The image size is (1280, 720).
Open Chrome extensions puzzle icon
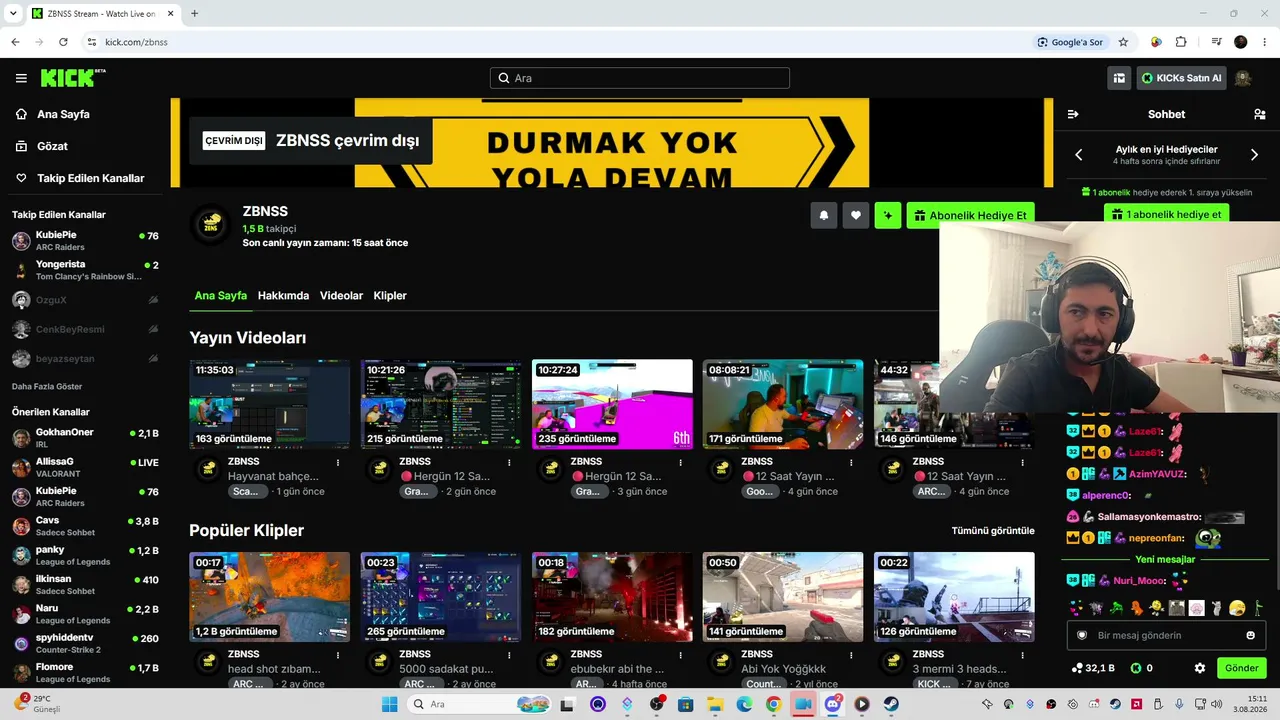pyautogui.click(x=1181, y=42)
